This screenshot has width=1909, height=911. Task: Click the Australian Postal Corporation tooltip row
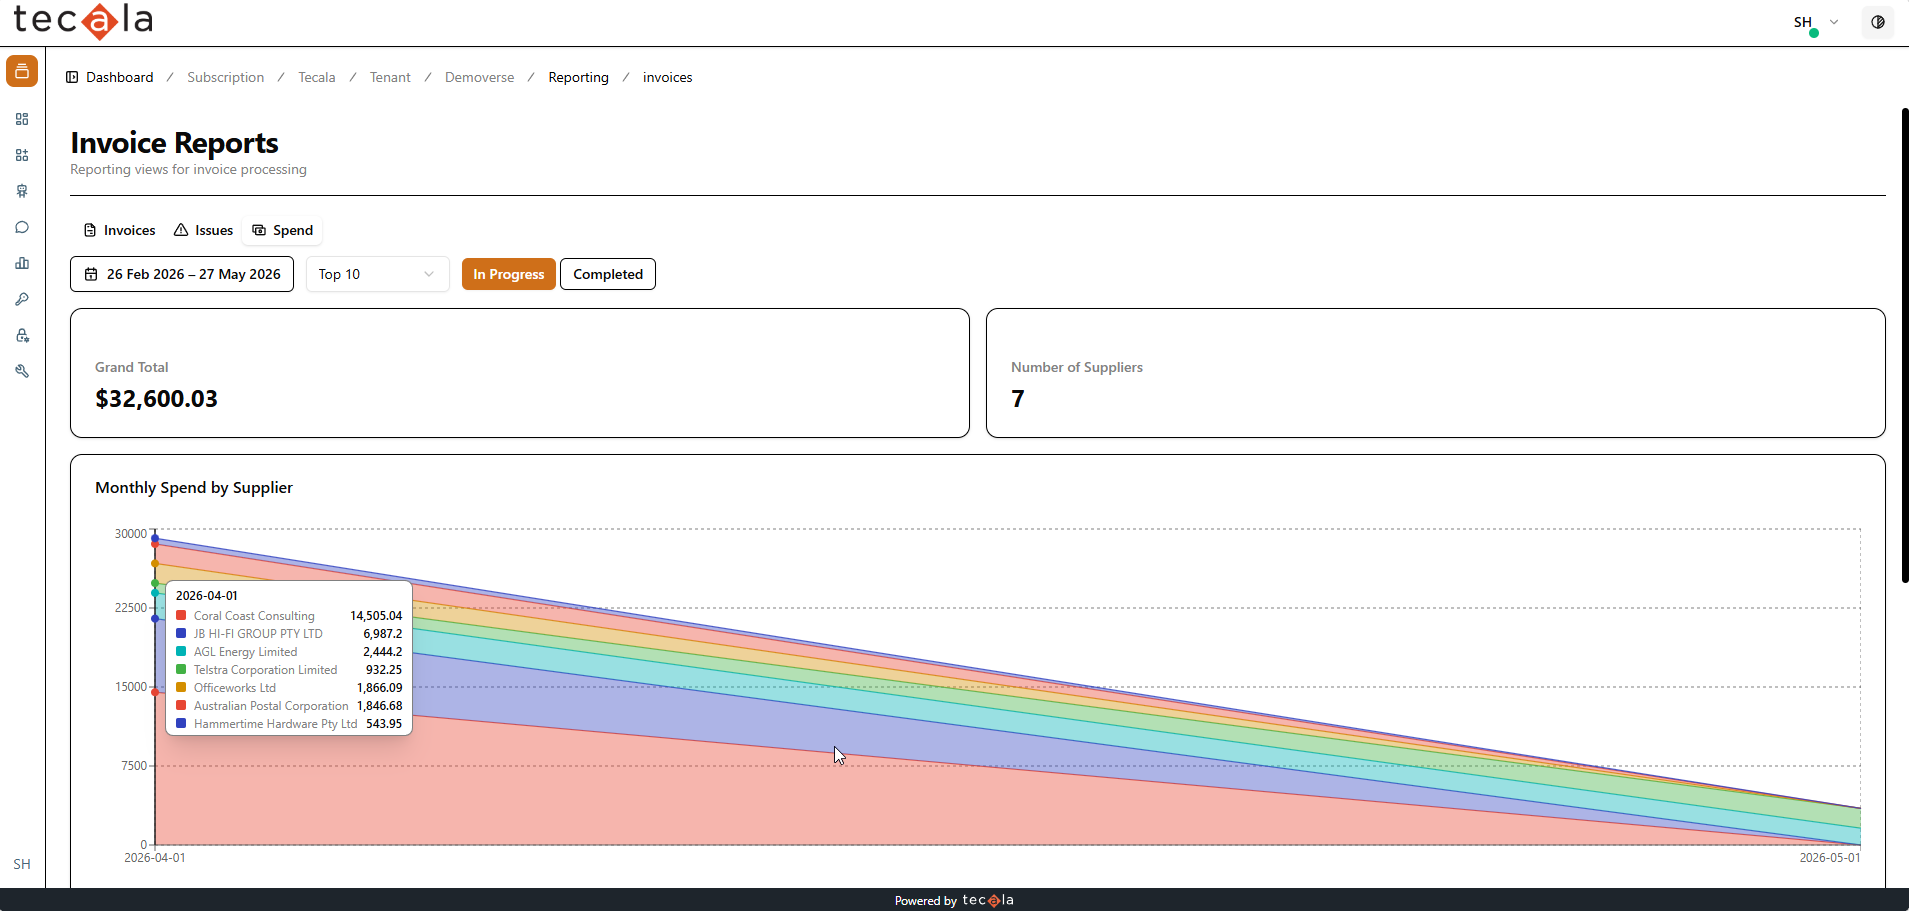(289, 706)
